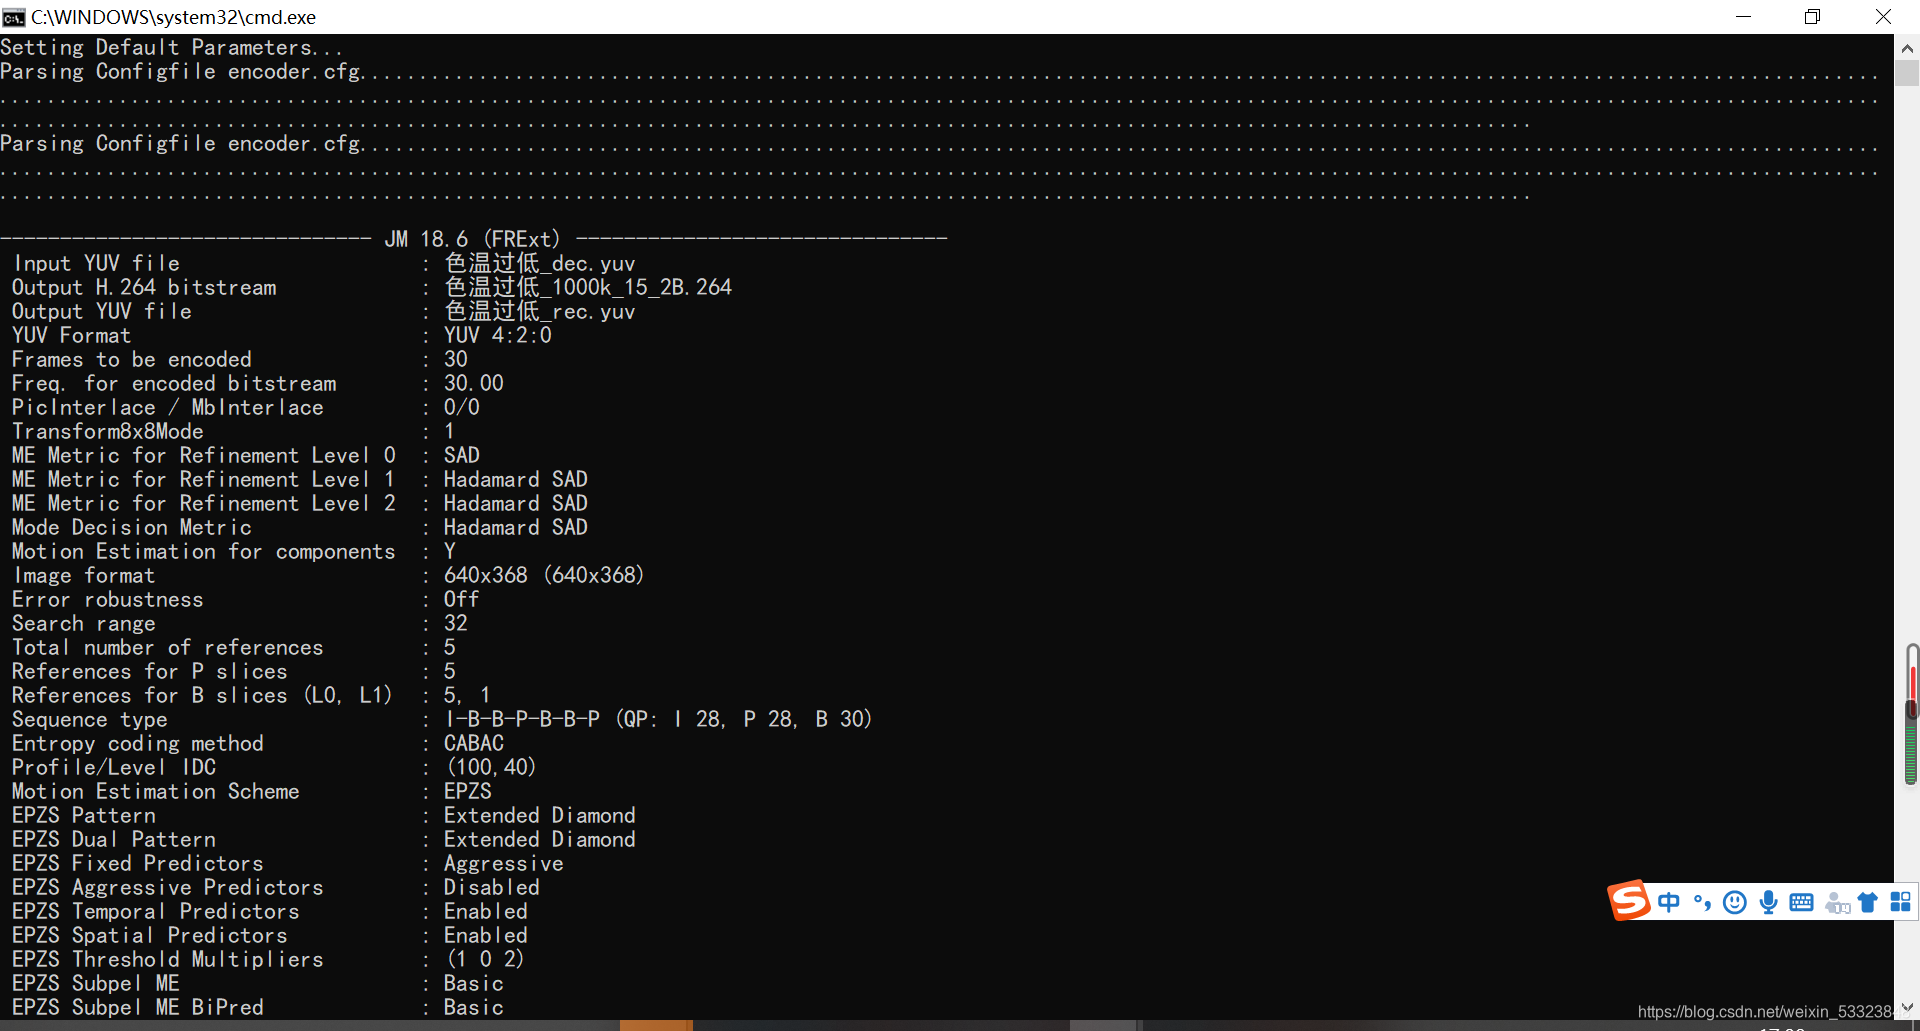Click 'Basic' on the EPZS Subpel ME row
Viewport: 1920px width, 1031px height.
(x=474, y=984)
